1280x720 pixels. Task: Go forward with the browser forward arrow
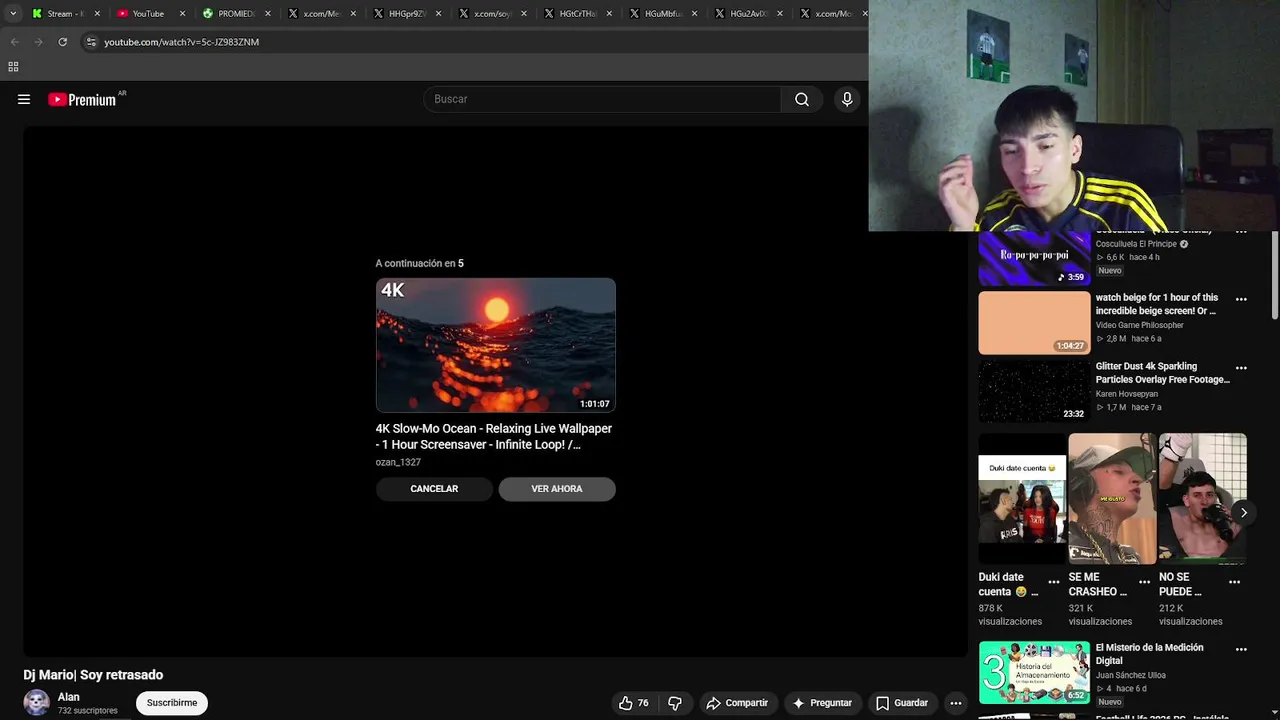click(x=38, y=42)
